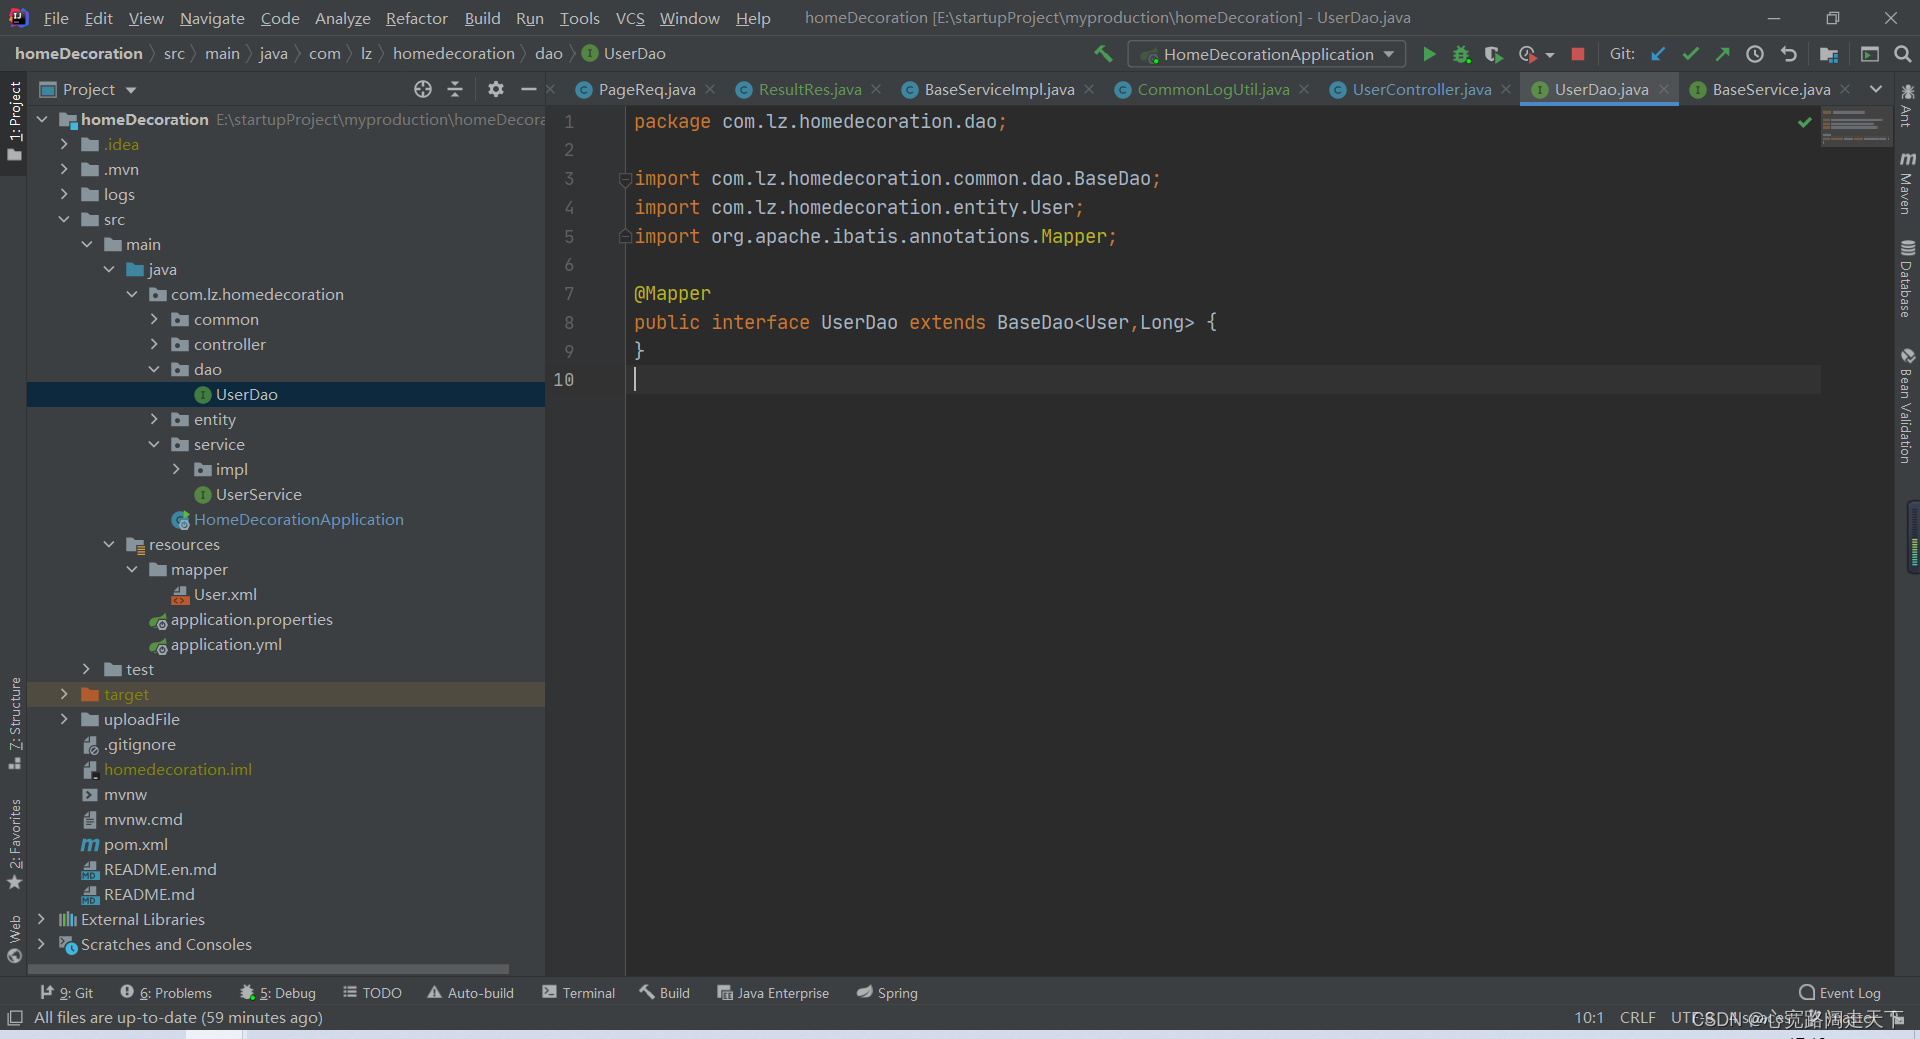Expand the .idea folder
The width and height of the screenshot is (1920, 1039).
point(64,144)
